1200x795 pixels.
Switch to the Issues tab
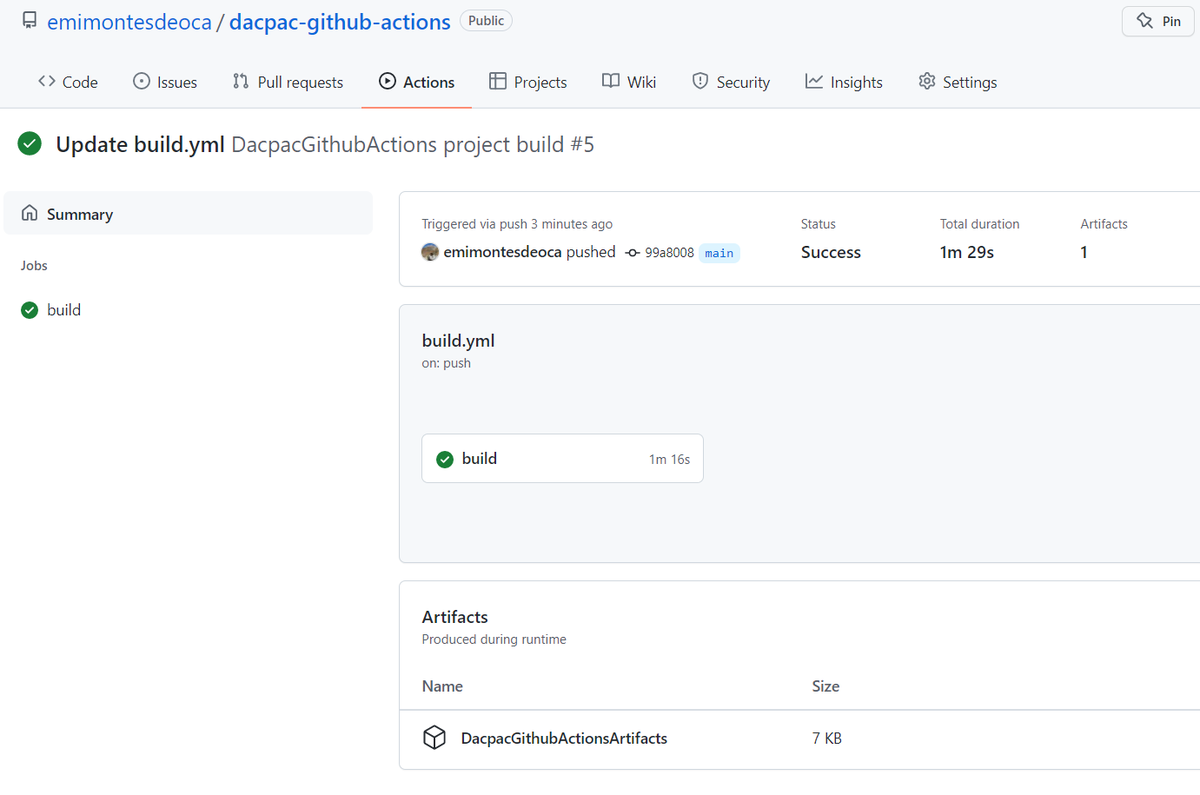[x=165, y=82]
